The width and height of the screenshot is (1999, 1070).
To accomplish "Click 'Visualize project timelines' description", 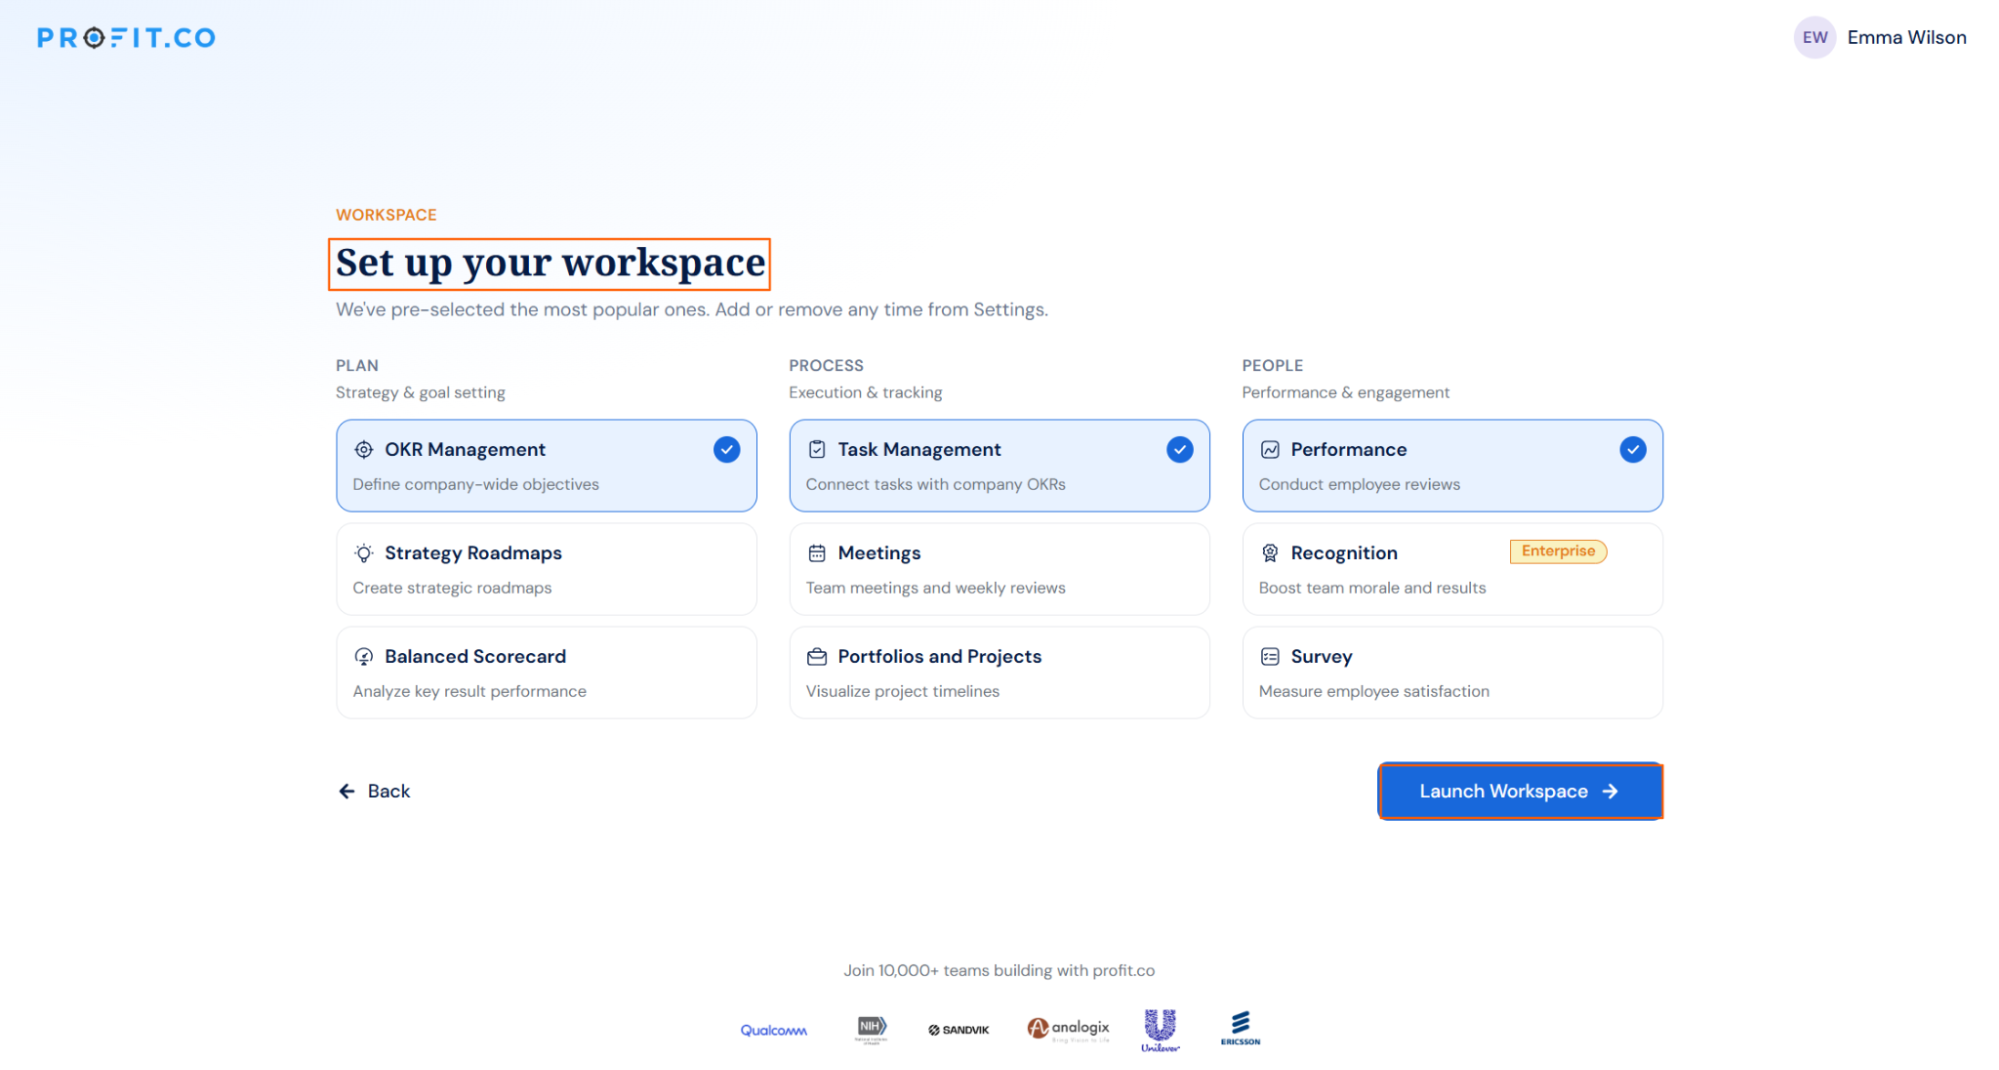I will click(x=902, y=691).
